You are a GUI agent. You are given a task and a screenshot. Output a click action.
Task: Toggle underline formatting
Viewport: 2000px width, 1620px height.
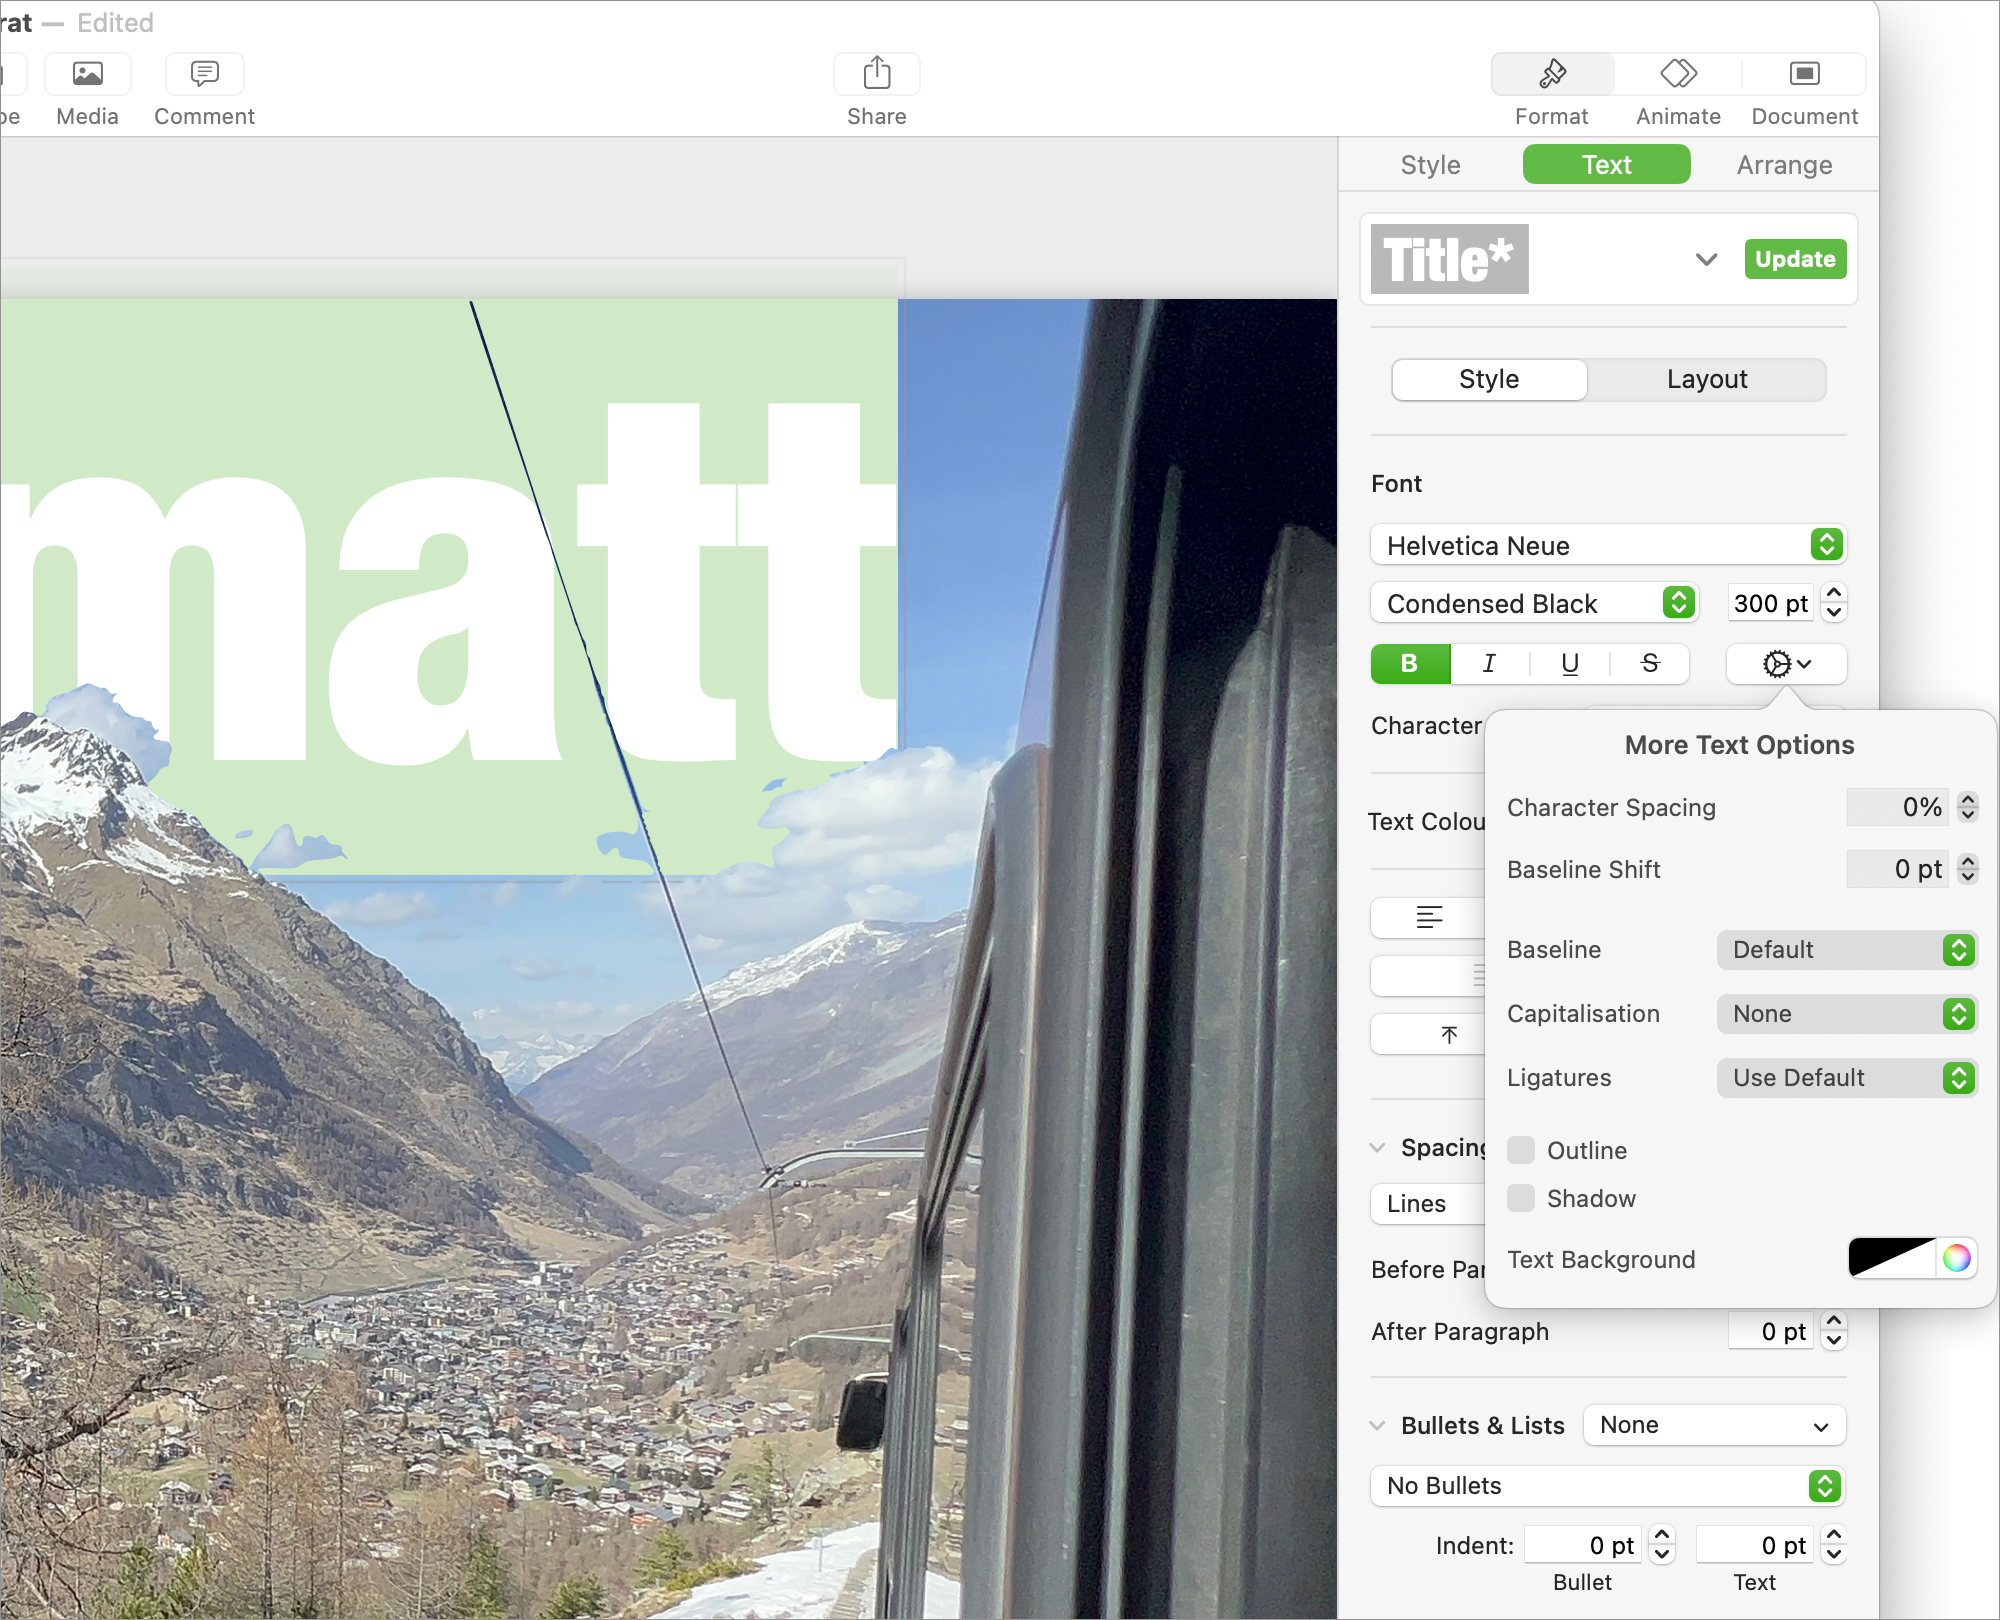click(x=1570, y=663)
